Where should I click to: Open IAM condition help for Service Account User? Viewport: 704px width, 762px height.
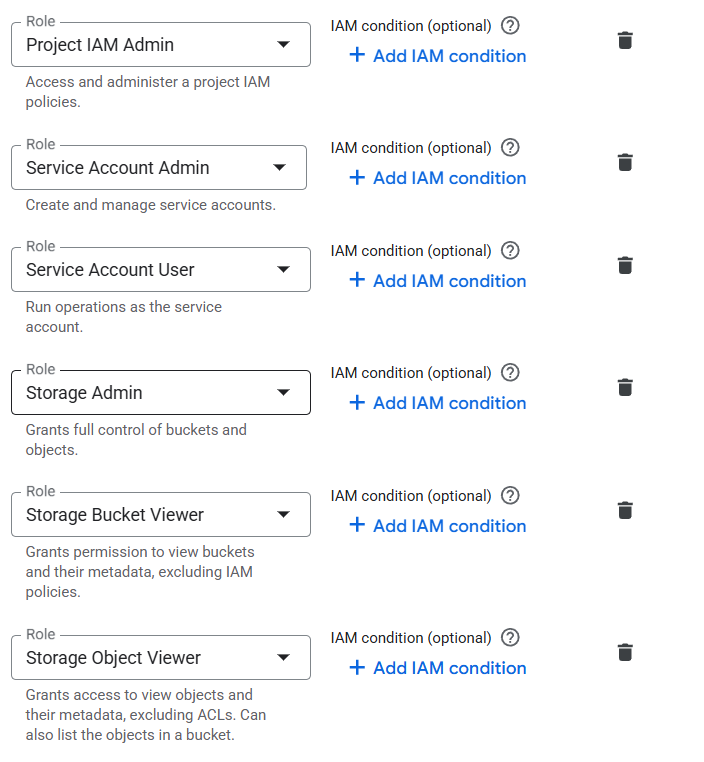pyautogui.click(x=510, y=251)
